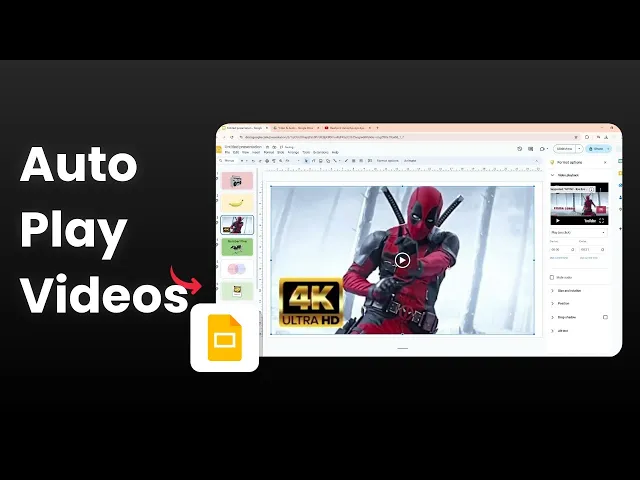The width and height of the screenshot is (640, 480).
Task: Click the Line tool icon
Action: coord(335,161)
